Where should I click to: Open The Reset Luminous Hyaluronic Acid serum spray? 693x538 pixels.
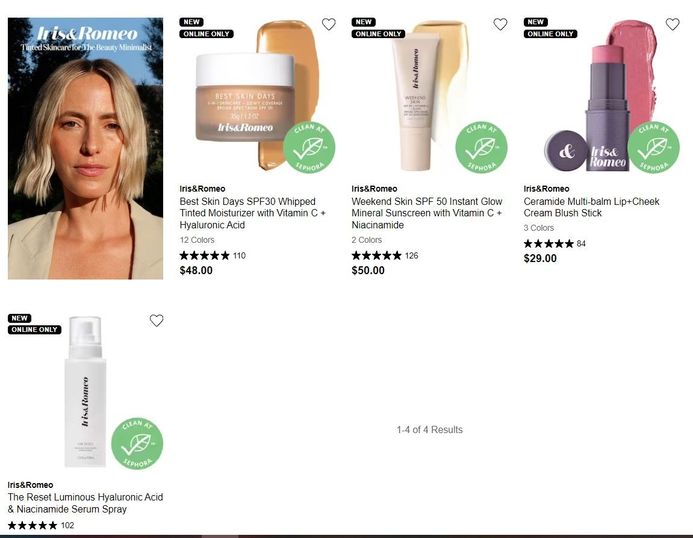(85, 503)
